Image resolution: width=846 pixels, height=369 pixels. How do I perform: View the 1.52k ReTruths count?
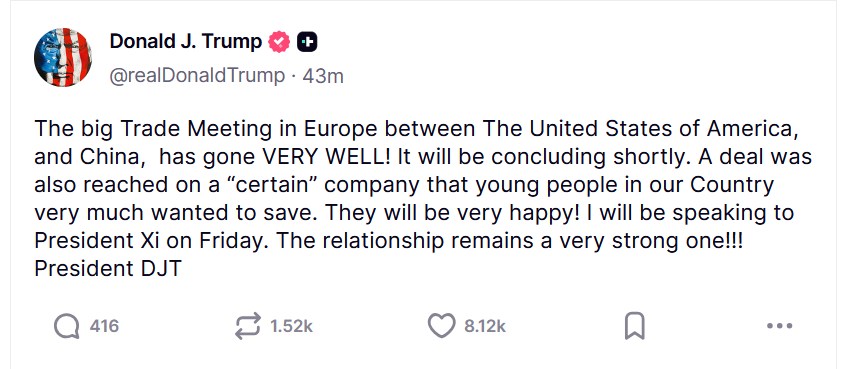click(x=291, y=326)
